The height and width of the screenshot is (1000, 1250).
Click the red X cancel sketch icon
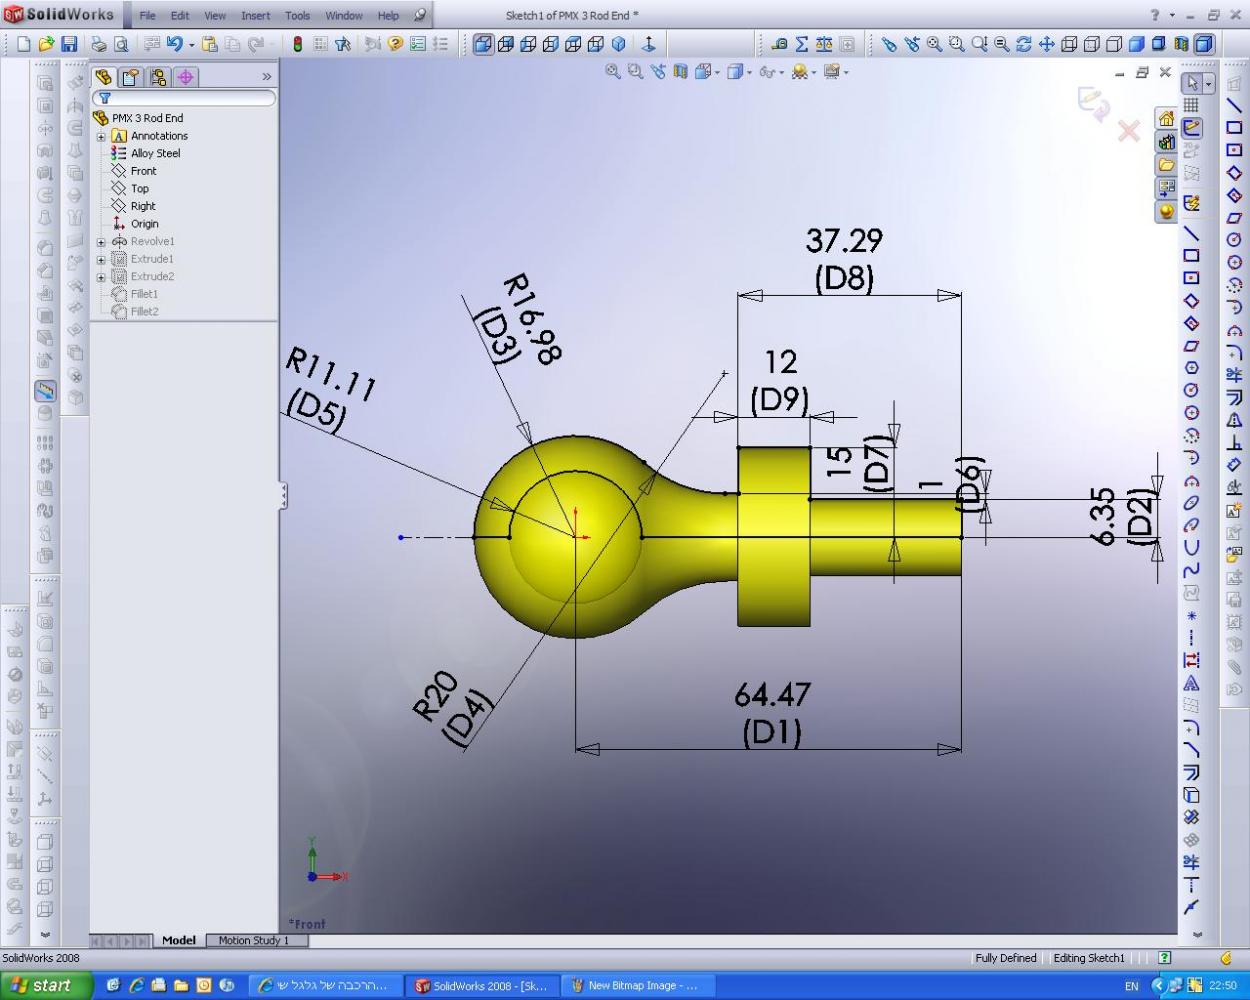(1129, 131)
